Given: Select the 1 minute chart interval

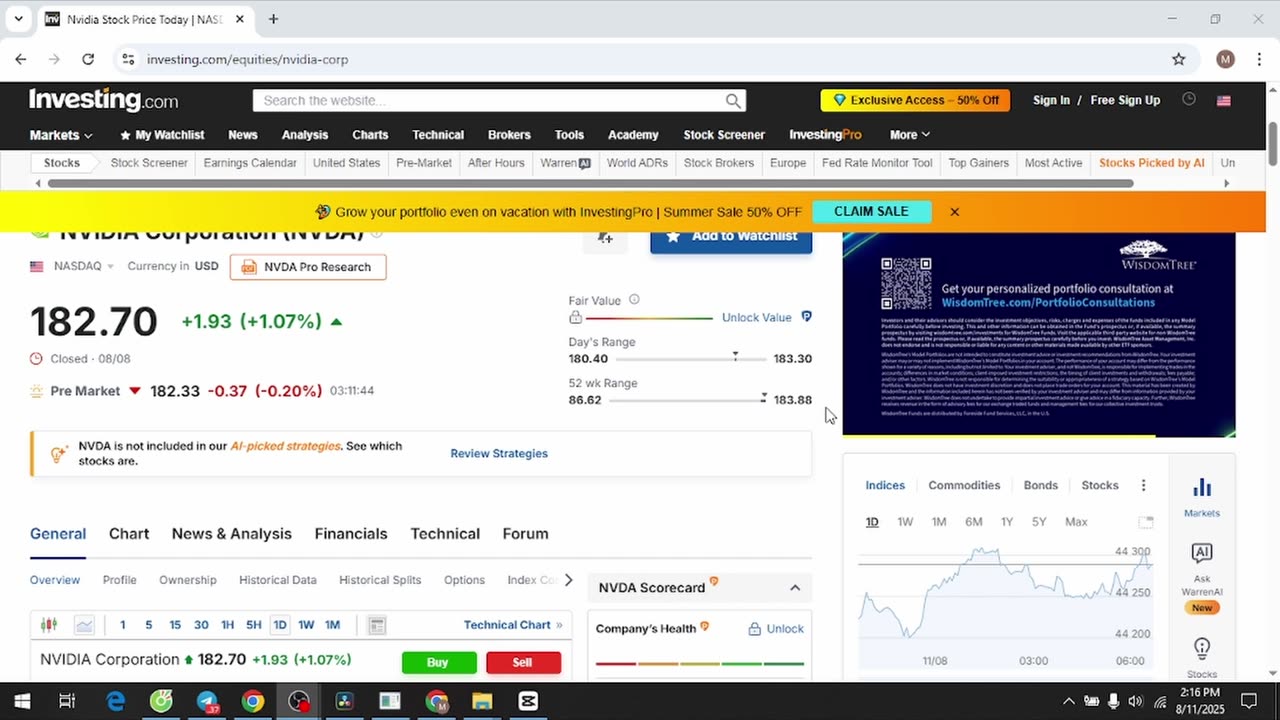Looking at the screenshot, I should (123, 625).
